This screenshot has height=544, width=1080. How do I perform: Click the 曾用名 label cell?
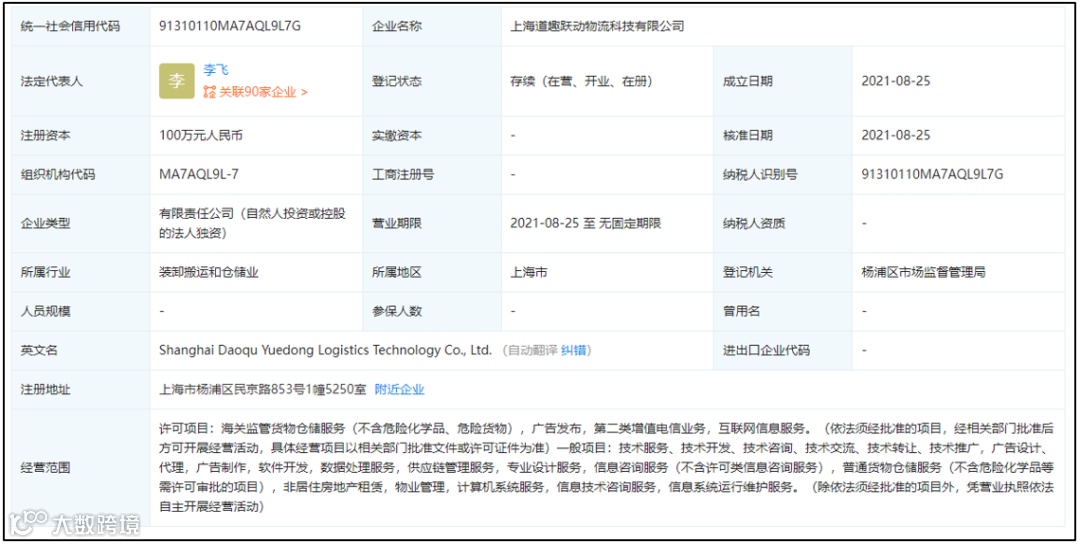tap(783, 311)
